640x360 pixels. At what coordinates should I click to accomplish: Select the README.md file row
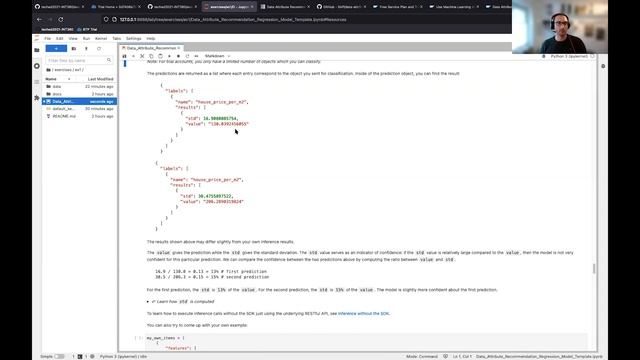(x=80, y=116)
